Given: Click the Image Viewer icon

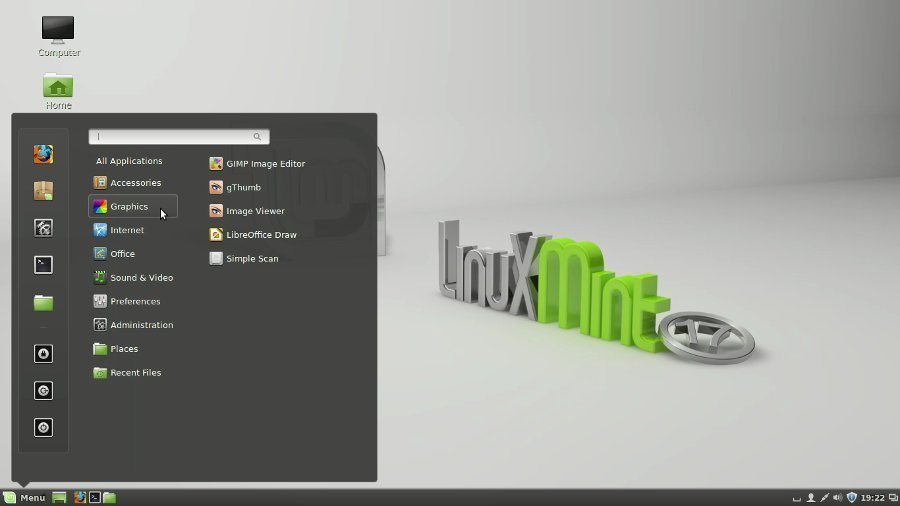Looking at the screenshot, I should click(216, 211).
